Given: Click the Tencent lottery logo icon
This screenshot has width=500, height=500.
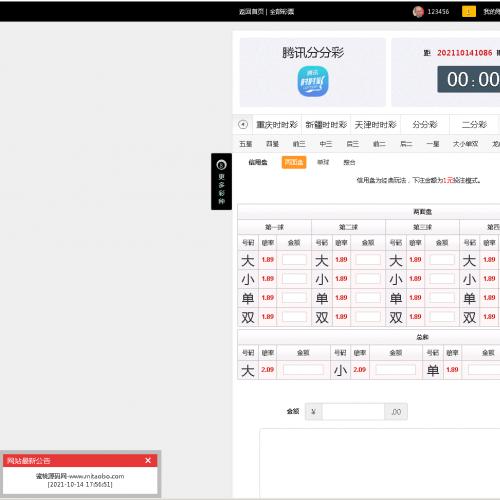Looking at the screenshot, I should point(313,81).
